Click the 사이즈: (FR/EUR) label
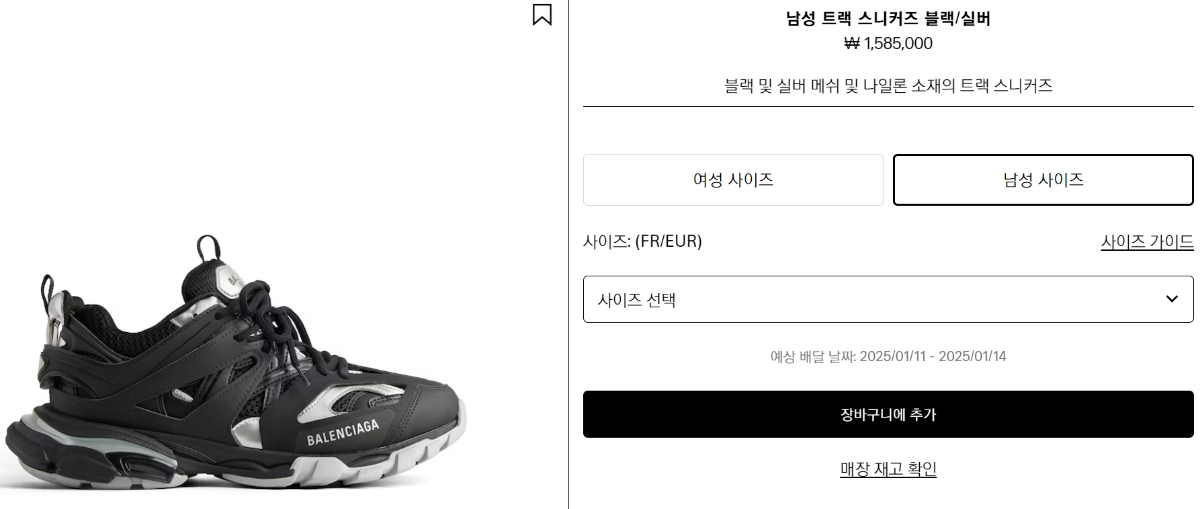The height and width of the screenshot is (509, 1200). click(x=642, y=241)
